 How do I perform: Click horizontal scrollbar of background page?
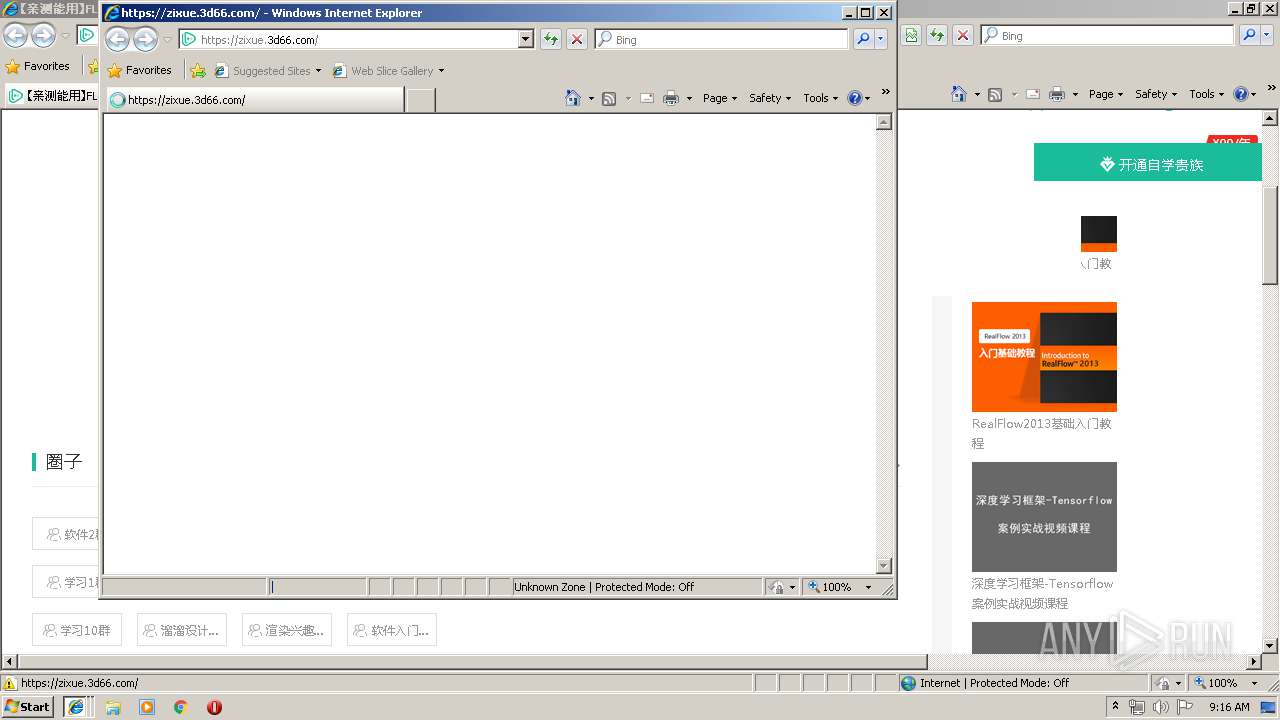click(x=472, y=661)
